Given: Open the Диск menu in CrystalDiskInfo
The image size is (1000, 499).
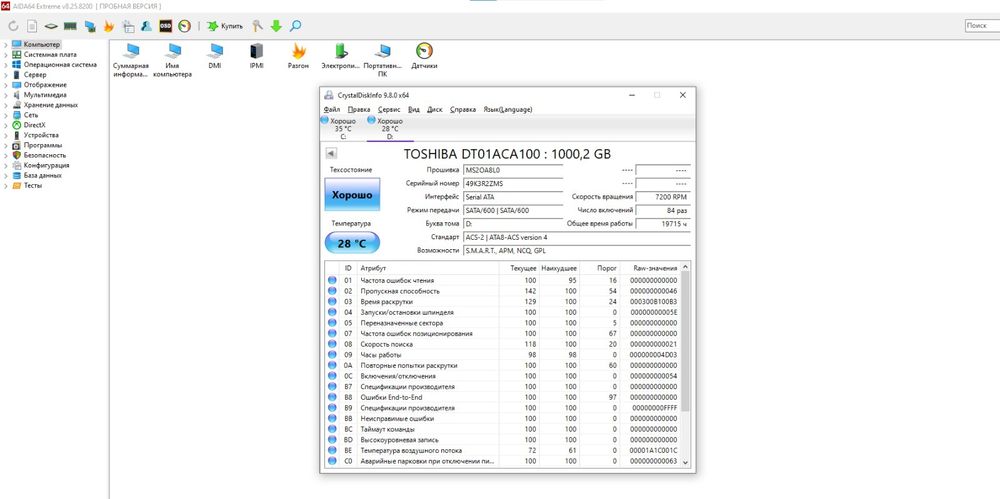Looking at the screenshot, I should [x=434, y=110].
